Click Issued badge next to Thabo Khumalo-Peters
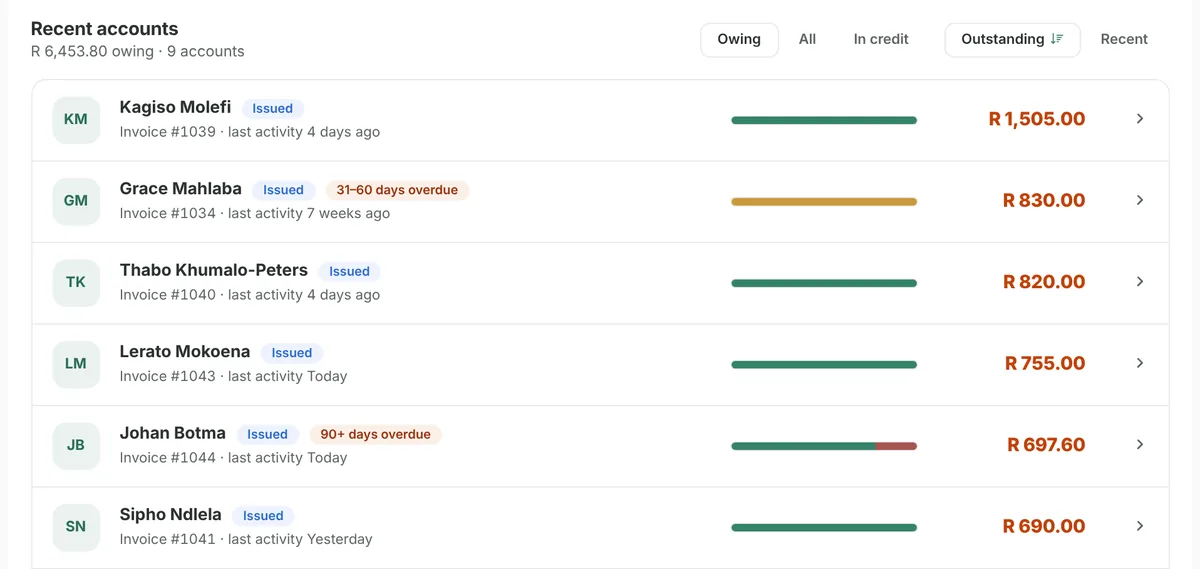The image size is (1200, 569). (349, 271)
